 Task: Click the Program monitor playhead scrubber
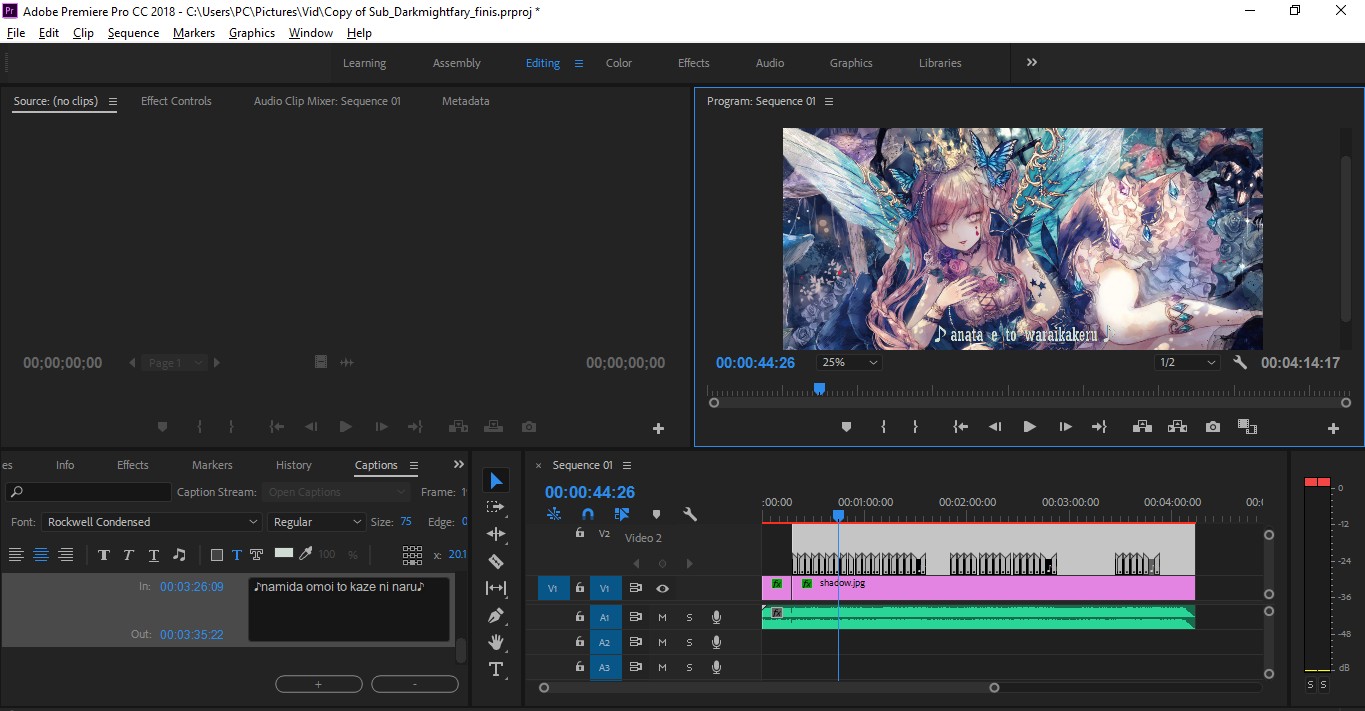(x=819, y=388)
